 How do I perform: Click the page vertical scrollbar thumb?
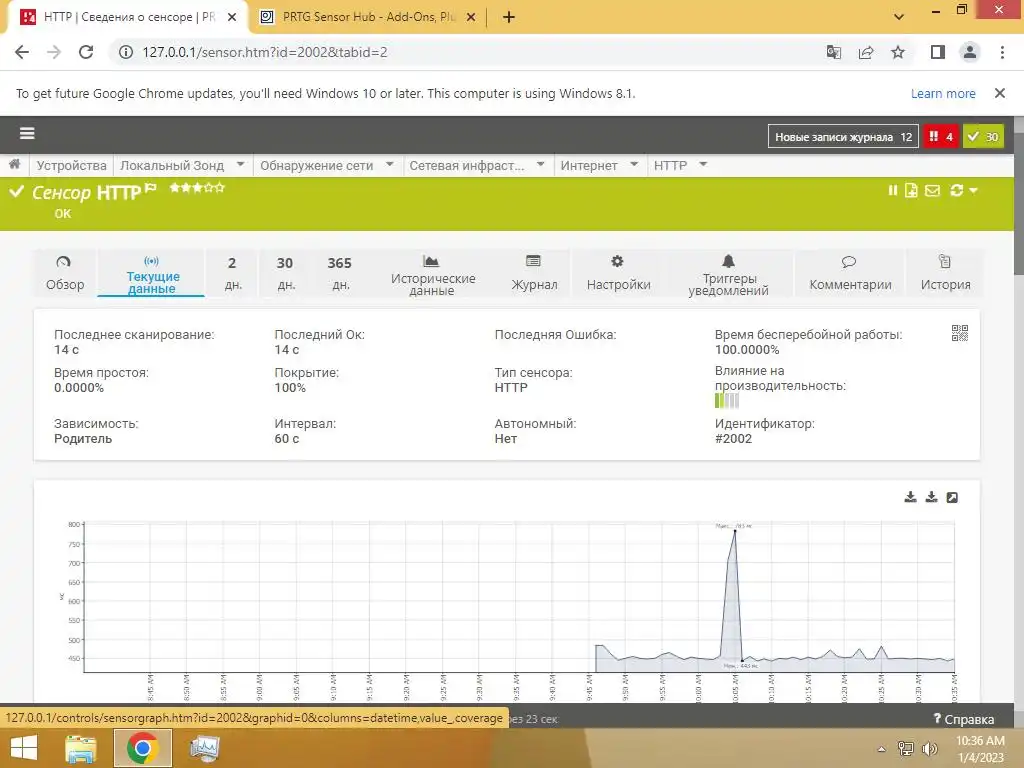1019,204
